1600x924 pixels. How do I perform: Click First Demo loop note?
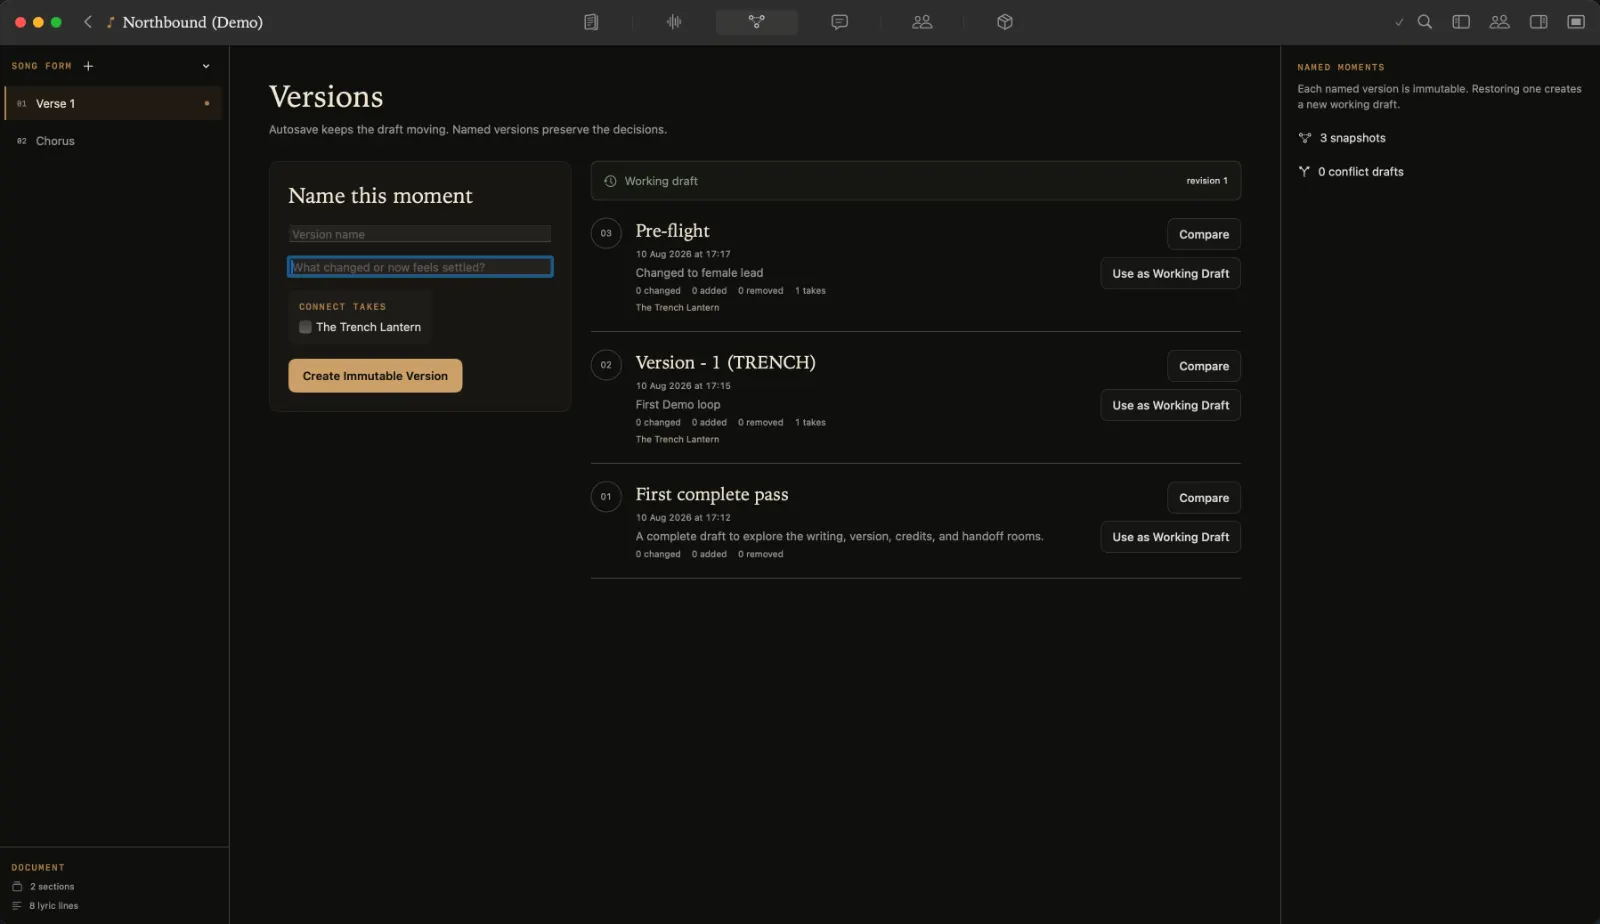678,405
